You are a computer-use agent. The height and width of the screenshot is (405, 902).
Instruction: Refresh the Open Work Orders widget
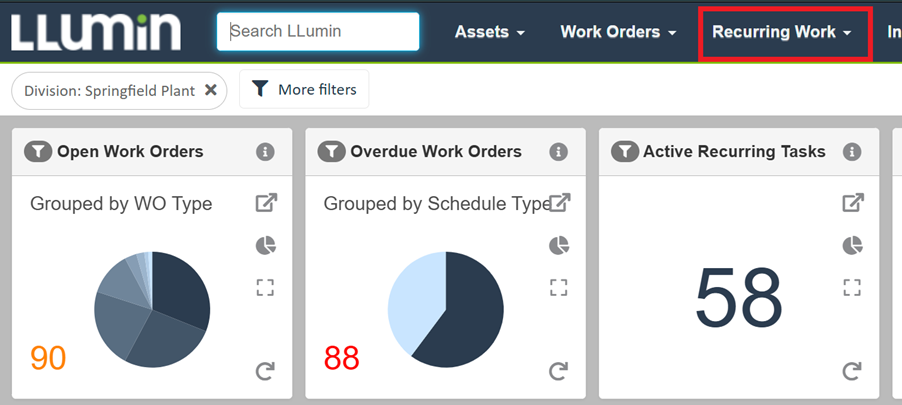coord(265,372)
